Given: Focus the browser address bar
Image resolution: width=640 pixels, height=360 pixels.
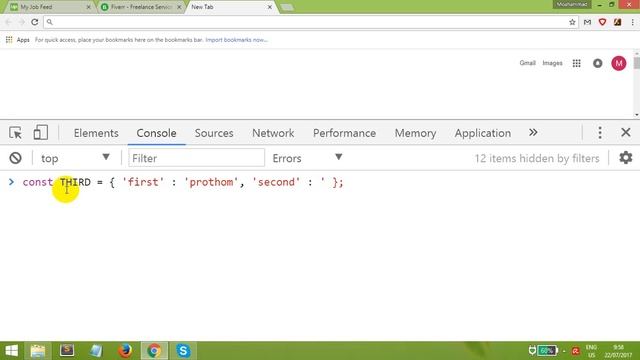Looking at the screenshot, I should pyautogui.click(x=310, y=22).
